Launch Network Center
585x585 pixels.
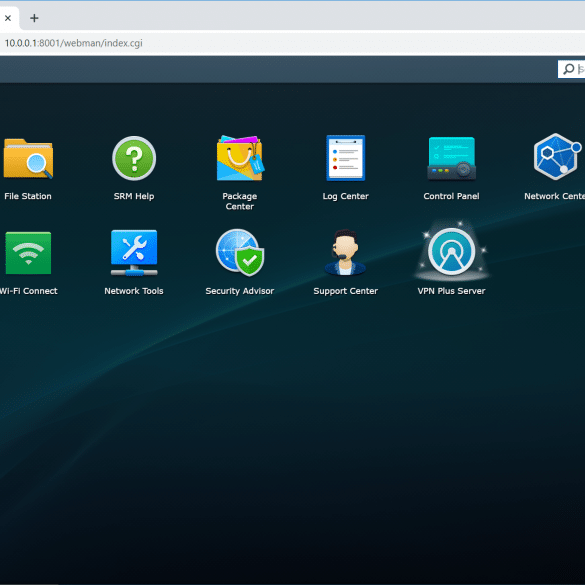[557, 157]
